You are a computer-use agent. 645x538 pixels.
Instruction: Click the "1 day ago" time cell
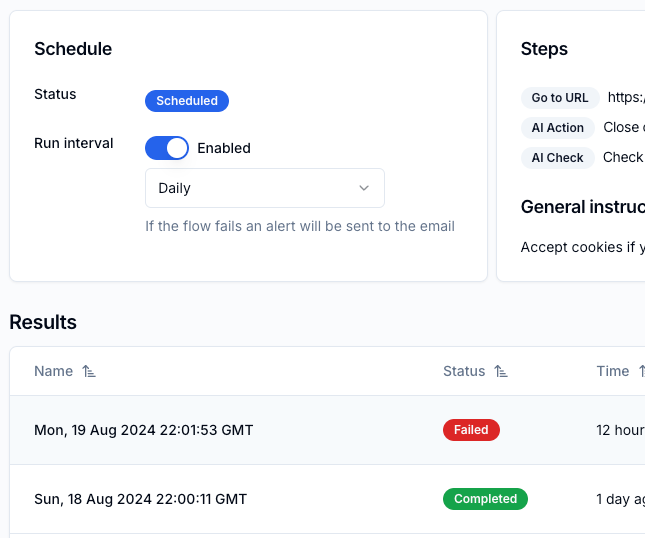point(620,498)
